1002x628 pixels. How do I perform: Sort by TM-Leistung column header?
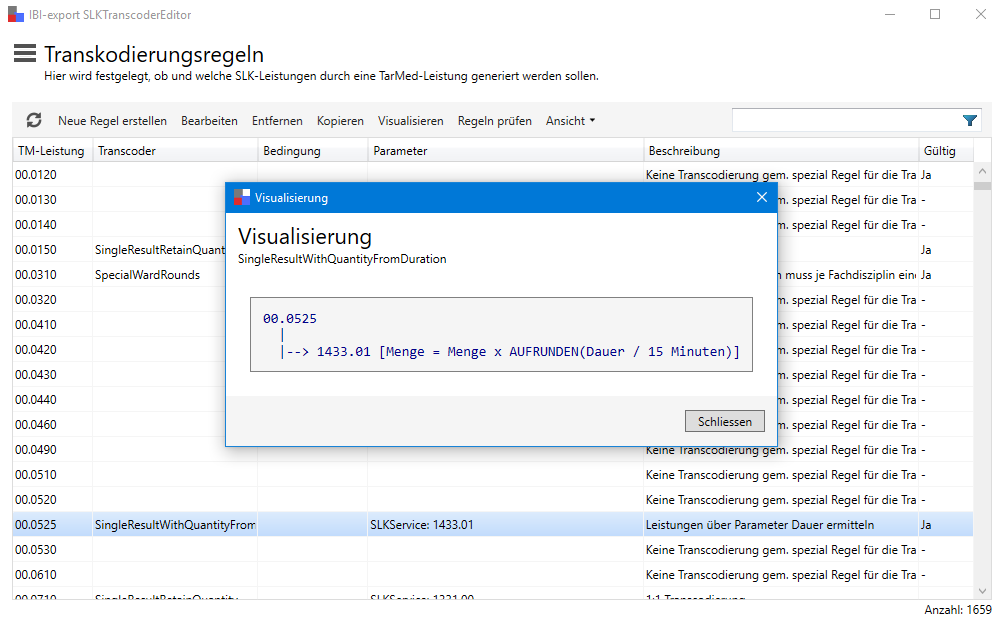pos(51,151)
